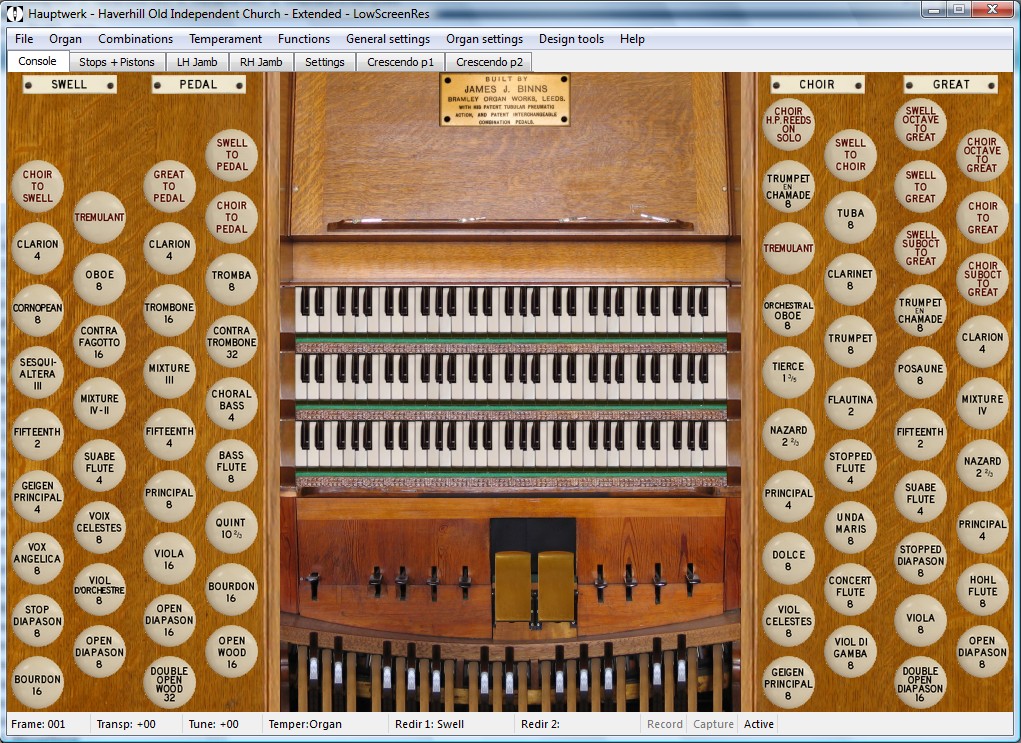
Task: Draw the Hohl Flute 8 stop
Action: point(983,590)
